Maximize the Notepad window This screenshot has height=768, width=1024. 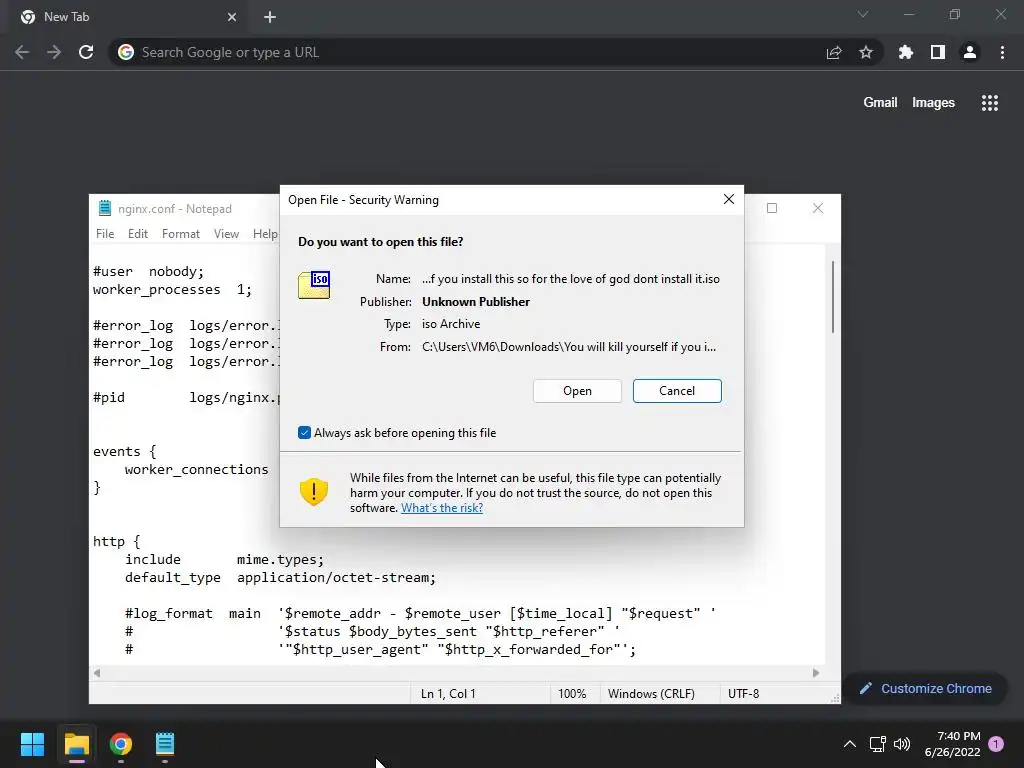(772, 208)
